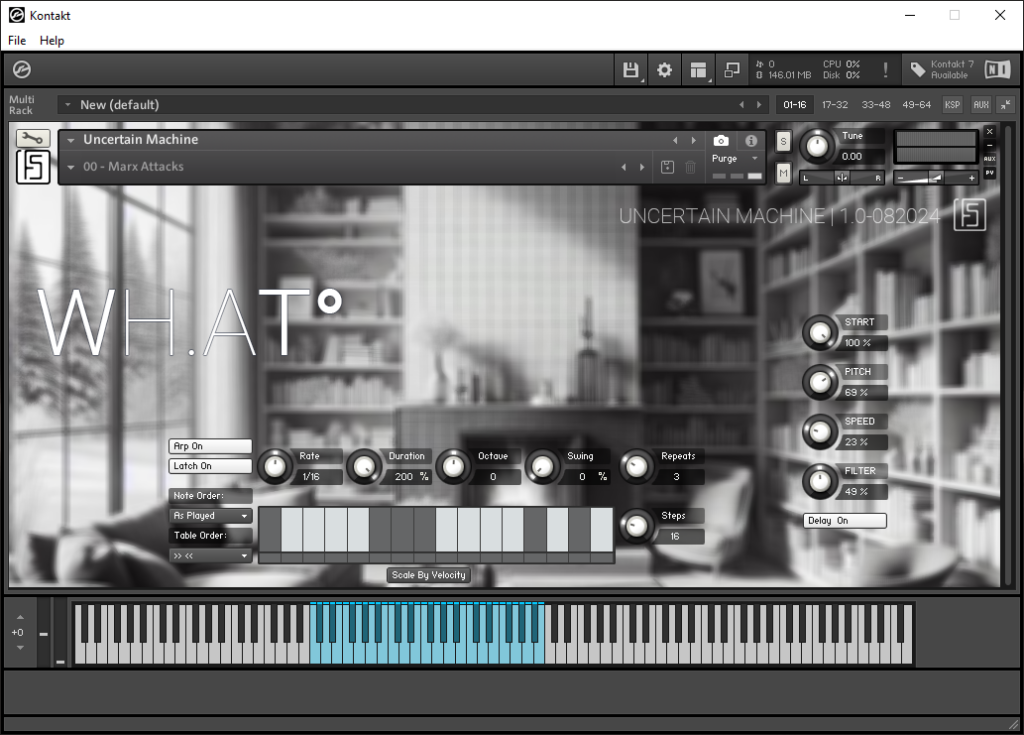
Task: Go to previous multi with left arrow
Action: (741, 105)
